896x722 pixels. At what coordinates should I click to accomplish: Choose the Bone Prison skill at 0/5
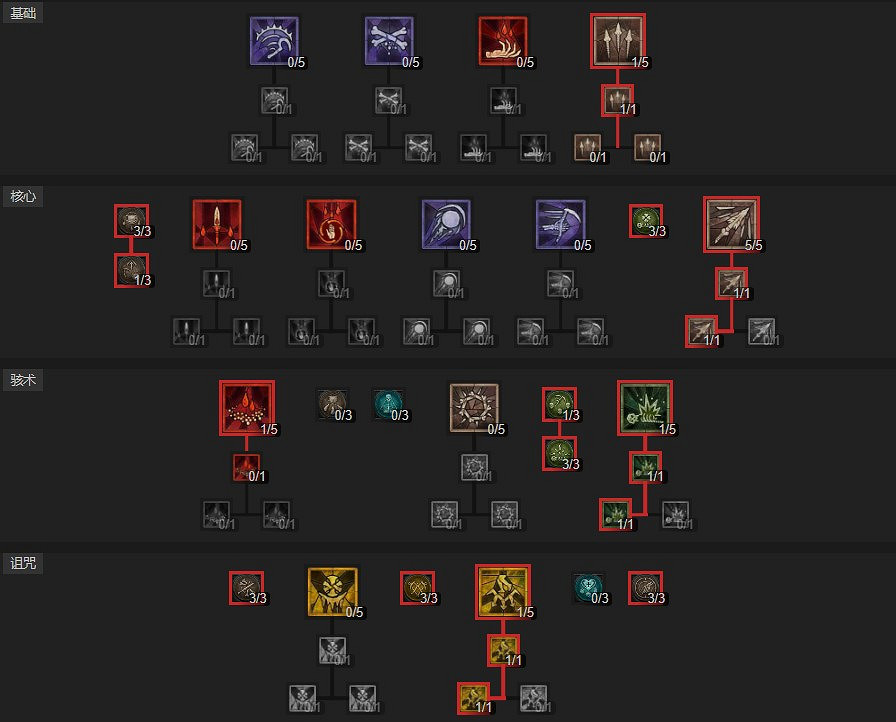coord(474,408)
